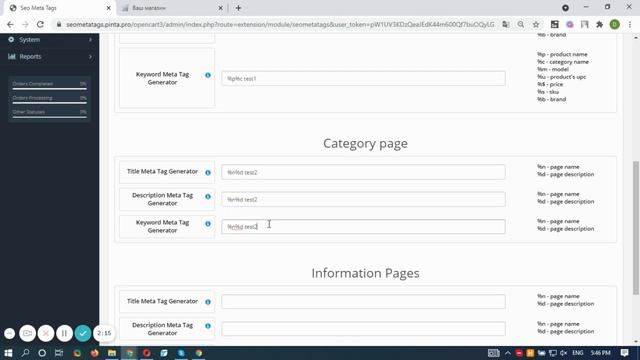Image resolution: width=640 pixels, height=360 pixels.
Task: Open the Chrome three-dot menu
Action: click(x=630, y=24)
